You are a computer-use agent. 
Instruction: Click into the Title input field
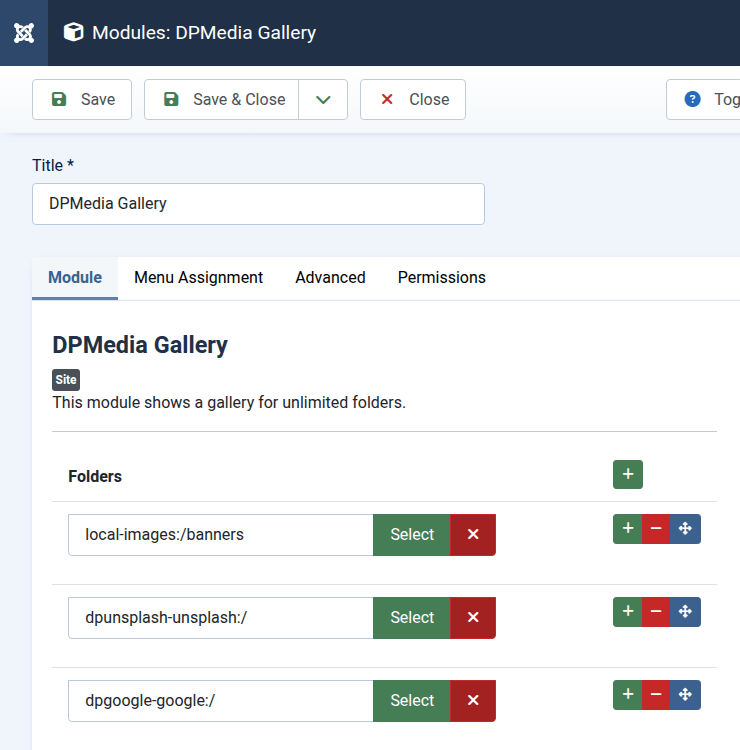[258, 204]
